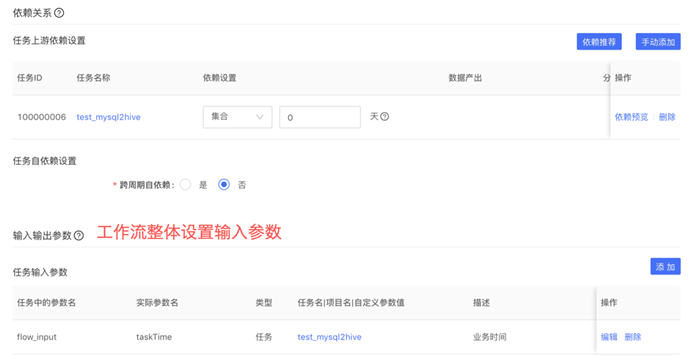Click 任务名|项目名|自定义参数值 column header
The width and height of the screenshot is (697, 361).
[351, 303]
